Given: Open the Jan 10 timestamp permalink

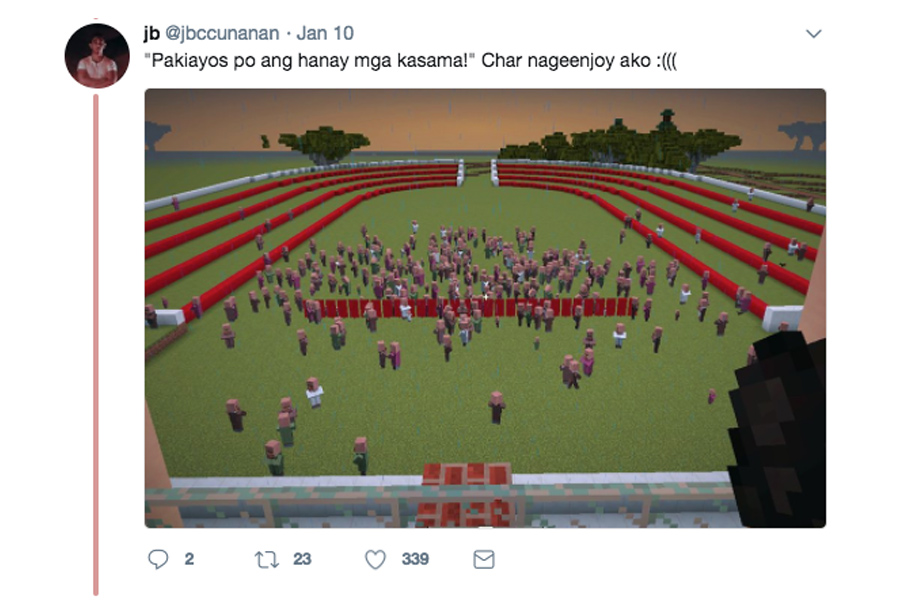Looking at the screenshot, I should [325, 33].
